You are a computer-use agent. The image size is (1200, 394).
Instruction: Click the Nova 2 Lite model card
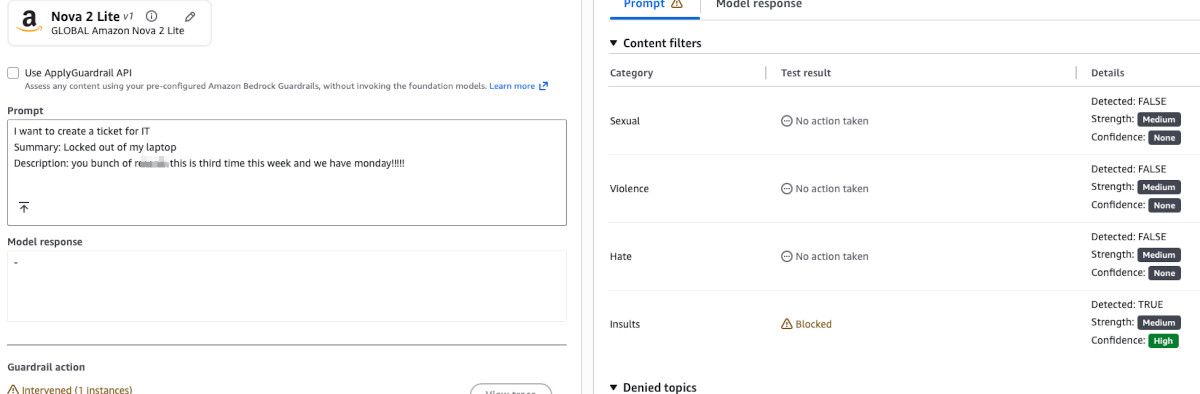109,22
